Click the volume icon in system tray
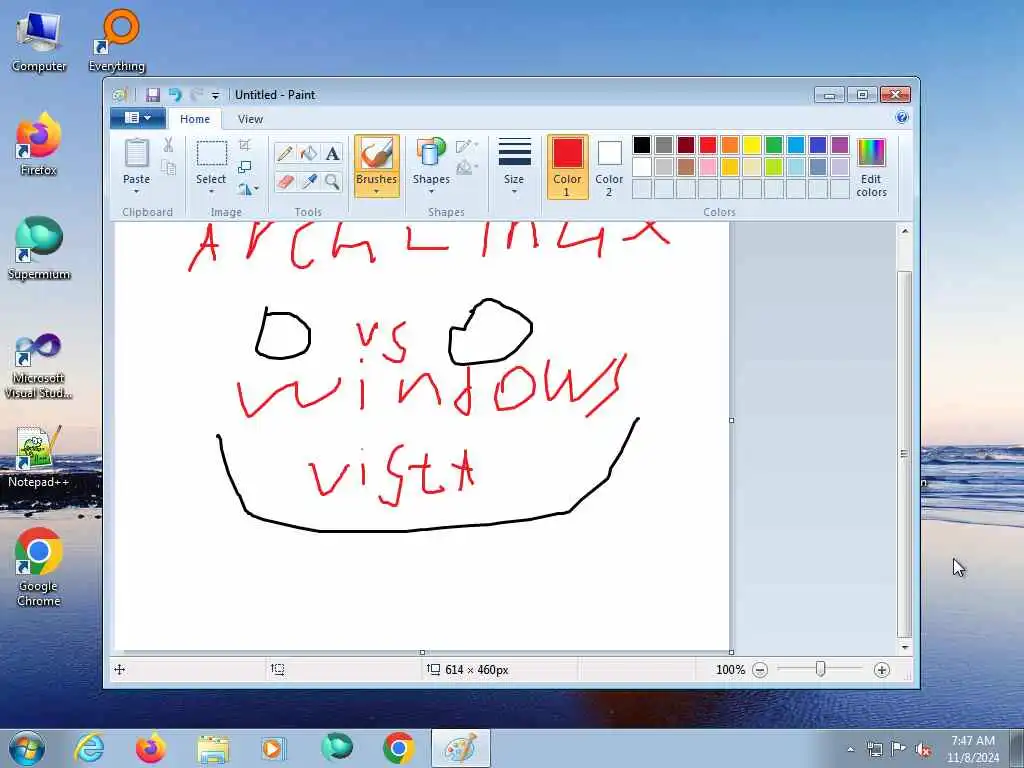 pos(923,750)
